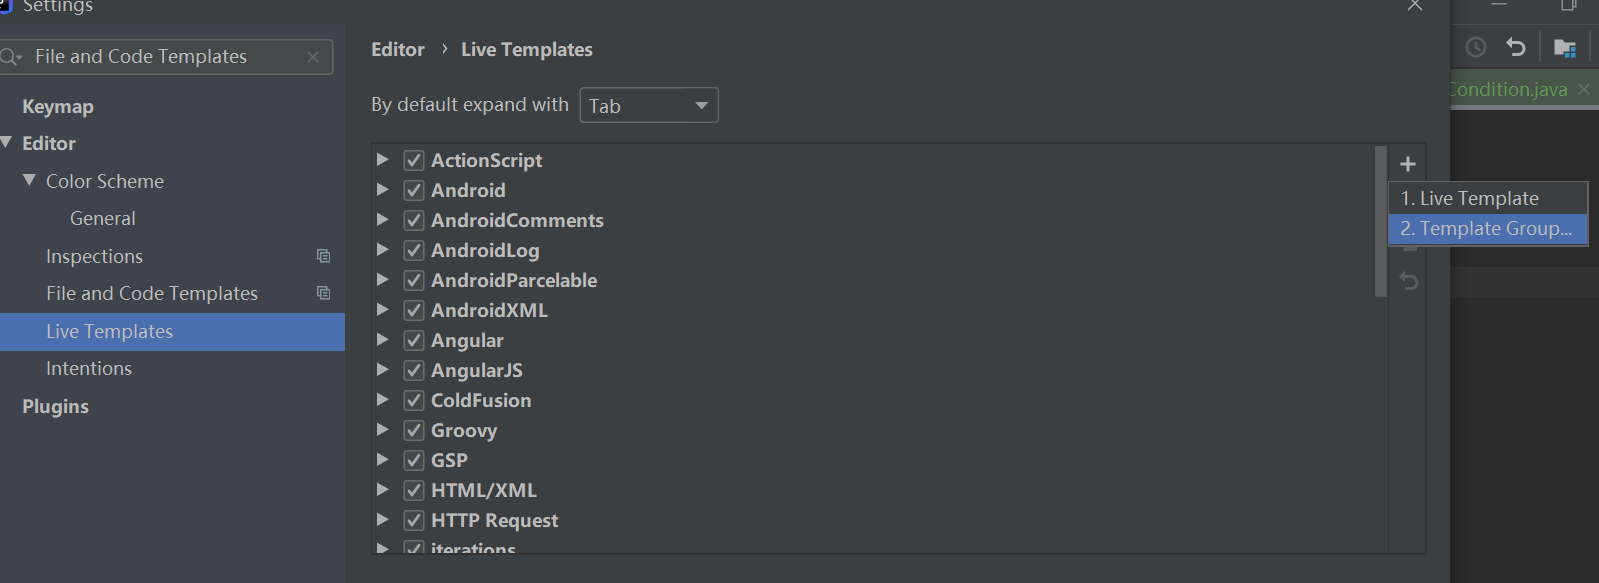This screenshot has width=1599, height=583.
Task: Choose 1. Live Template from popup
Action: [x=1488, y=198]
